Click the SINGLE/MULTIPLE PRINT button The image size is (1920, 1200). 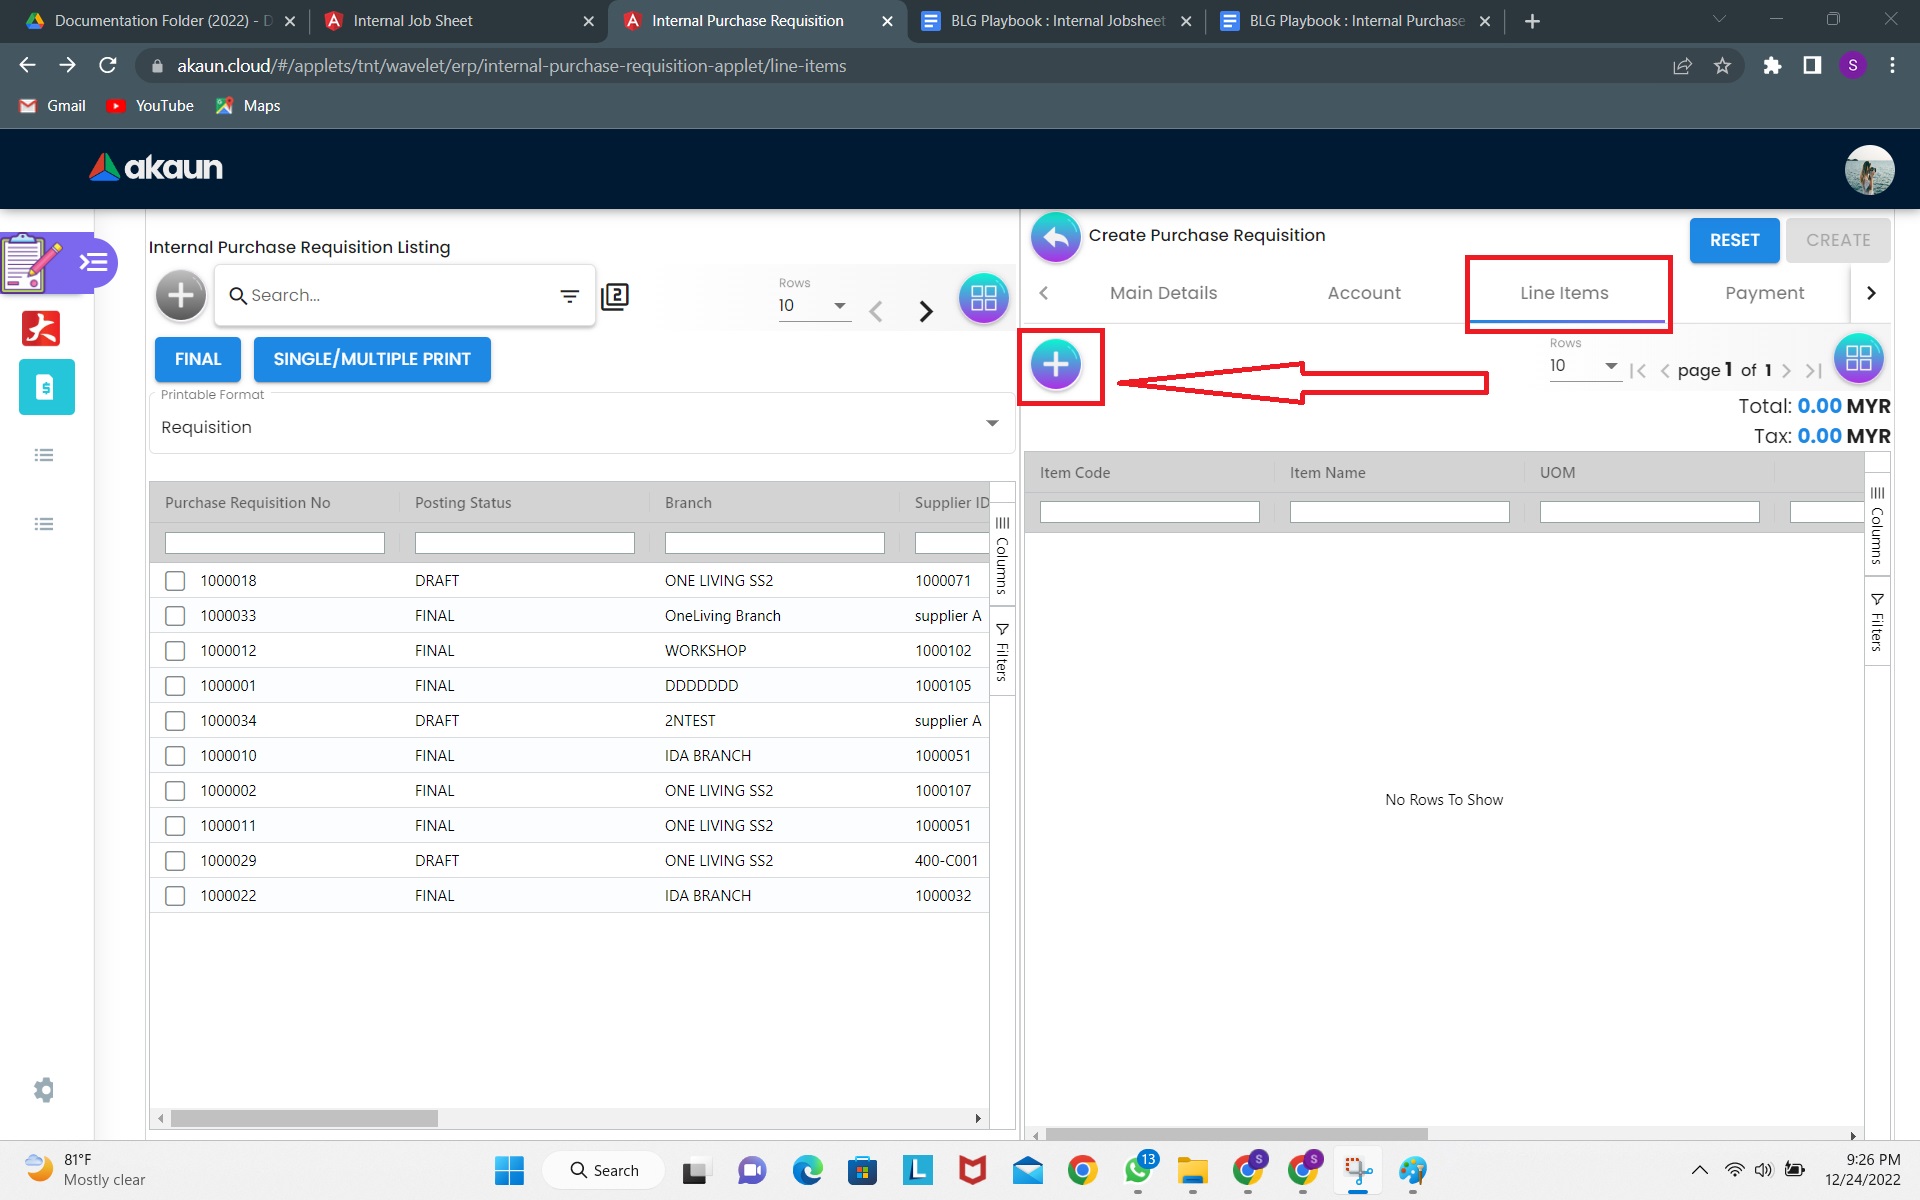point(372,359)
